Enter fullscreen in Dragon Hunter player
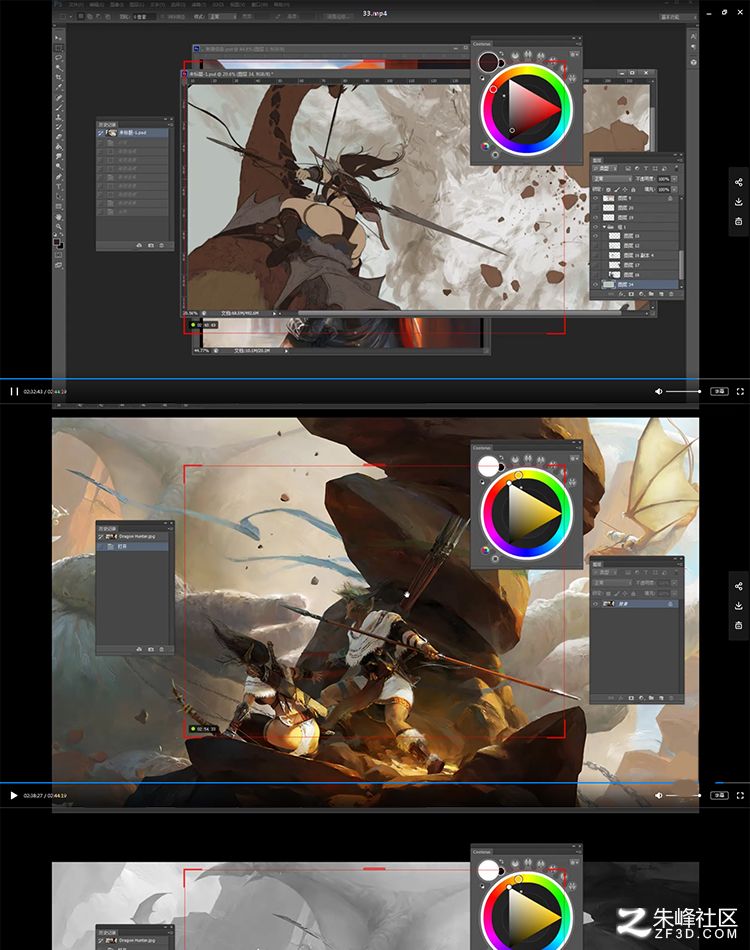Image resolution: width=750 pixels, height=950 pixels. point(740,796)
